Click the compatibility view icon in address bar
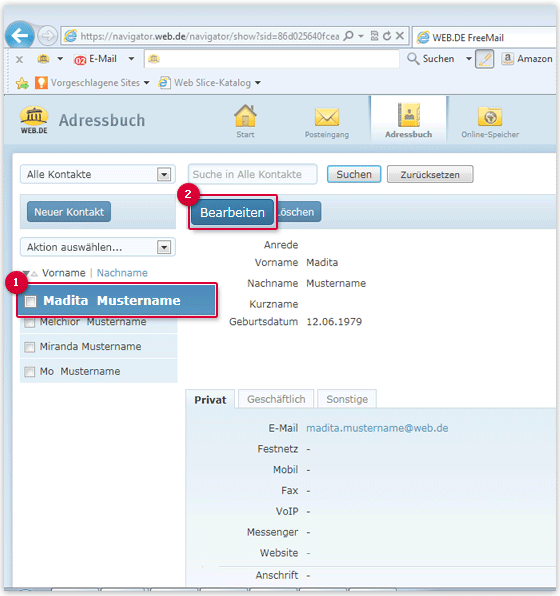 [374, 36]
